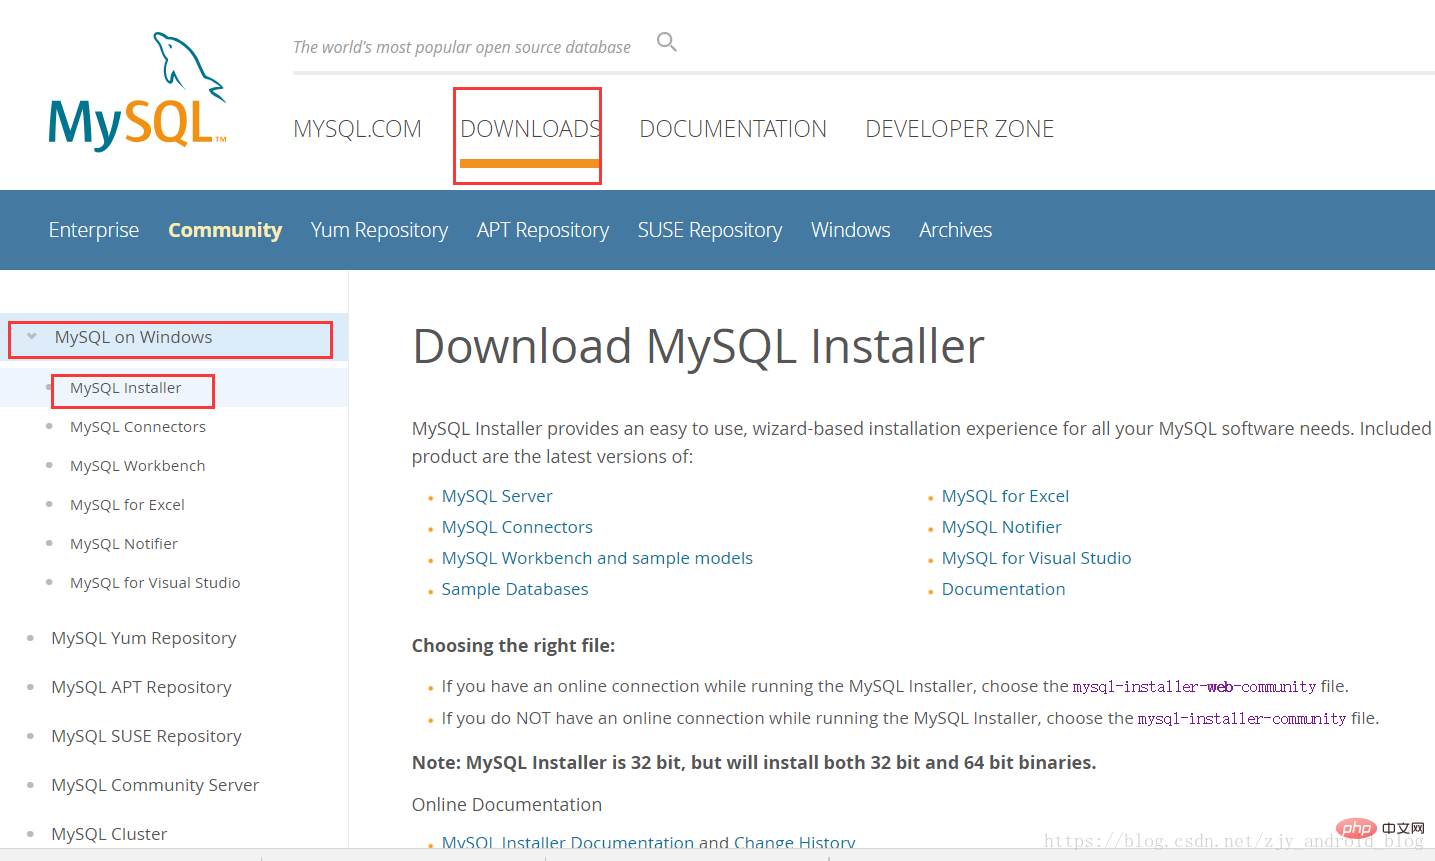
Task: Select Enterprise in the blue bar
Action: click(94, 230)
